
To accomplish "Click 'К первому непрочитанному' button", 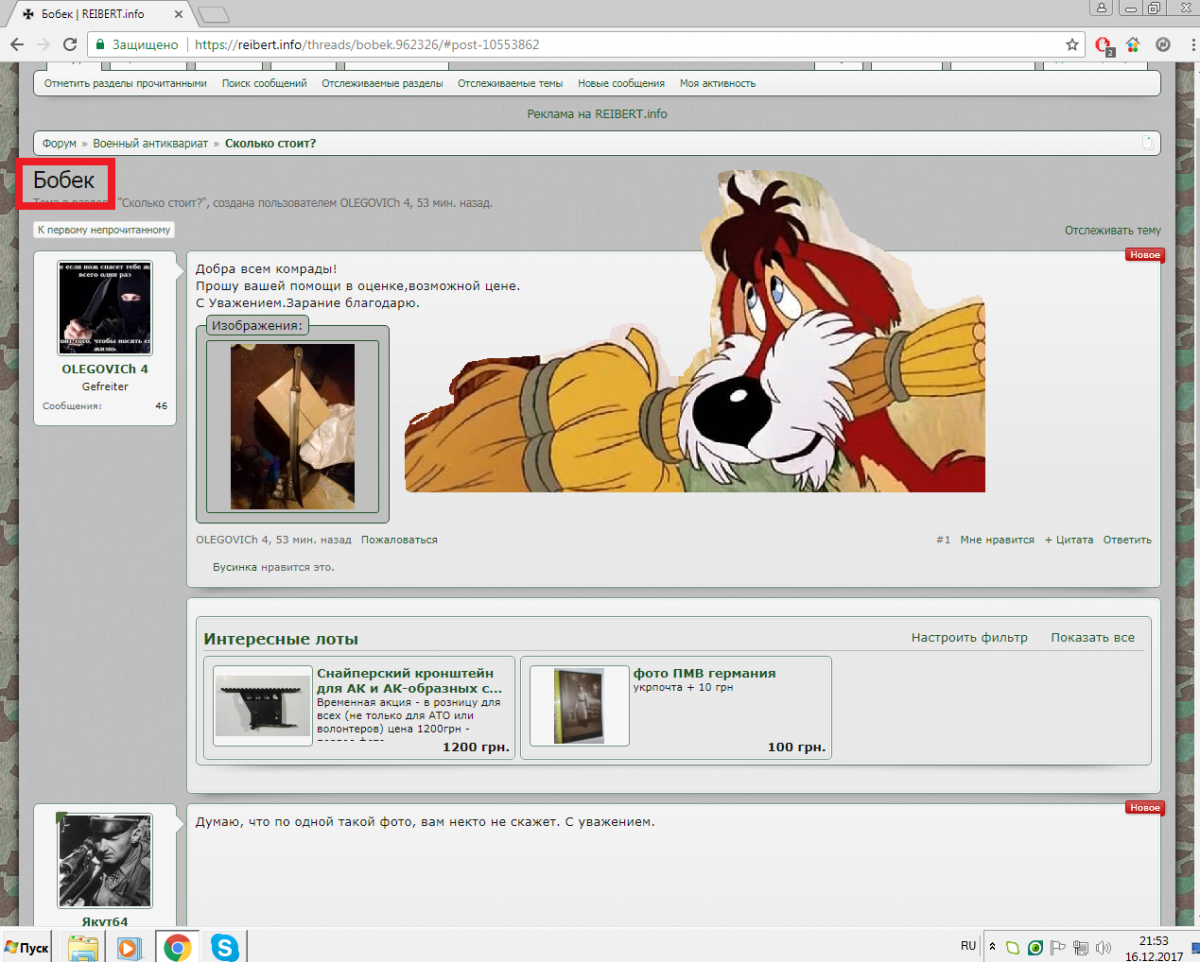I will click(104, 230).
